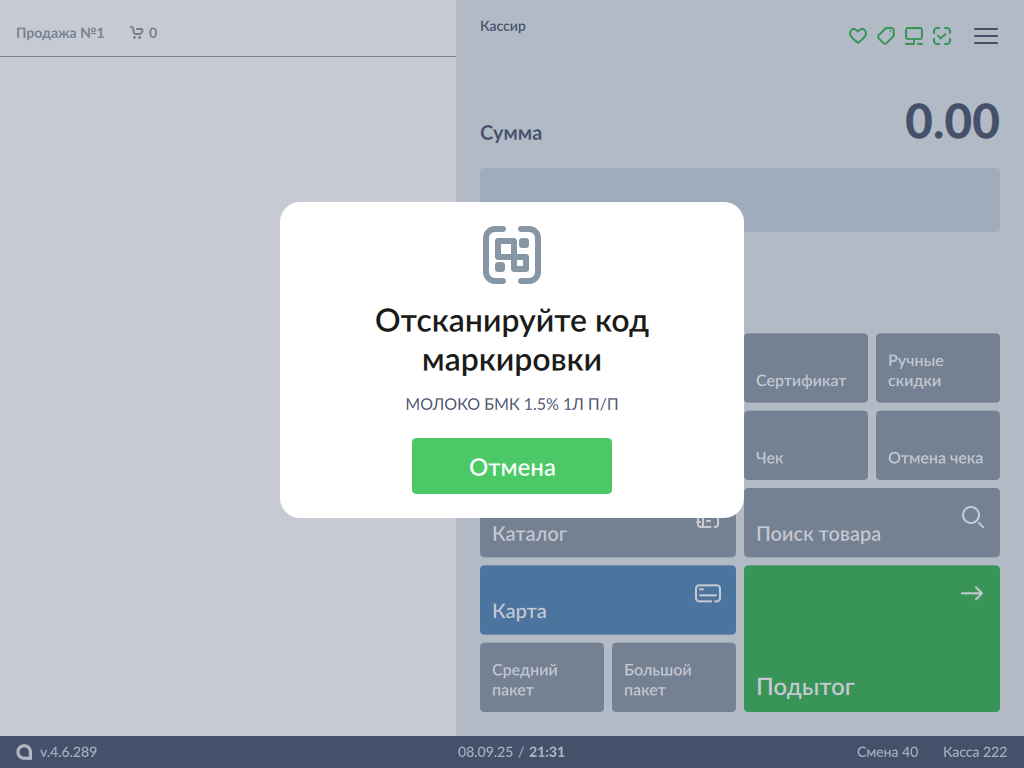Open Ручные скидки
Viewport: 1024px width, 768px height.
coord(937,370)
